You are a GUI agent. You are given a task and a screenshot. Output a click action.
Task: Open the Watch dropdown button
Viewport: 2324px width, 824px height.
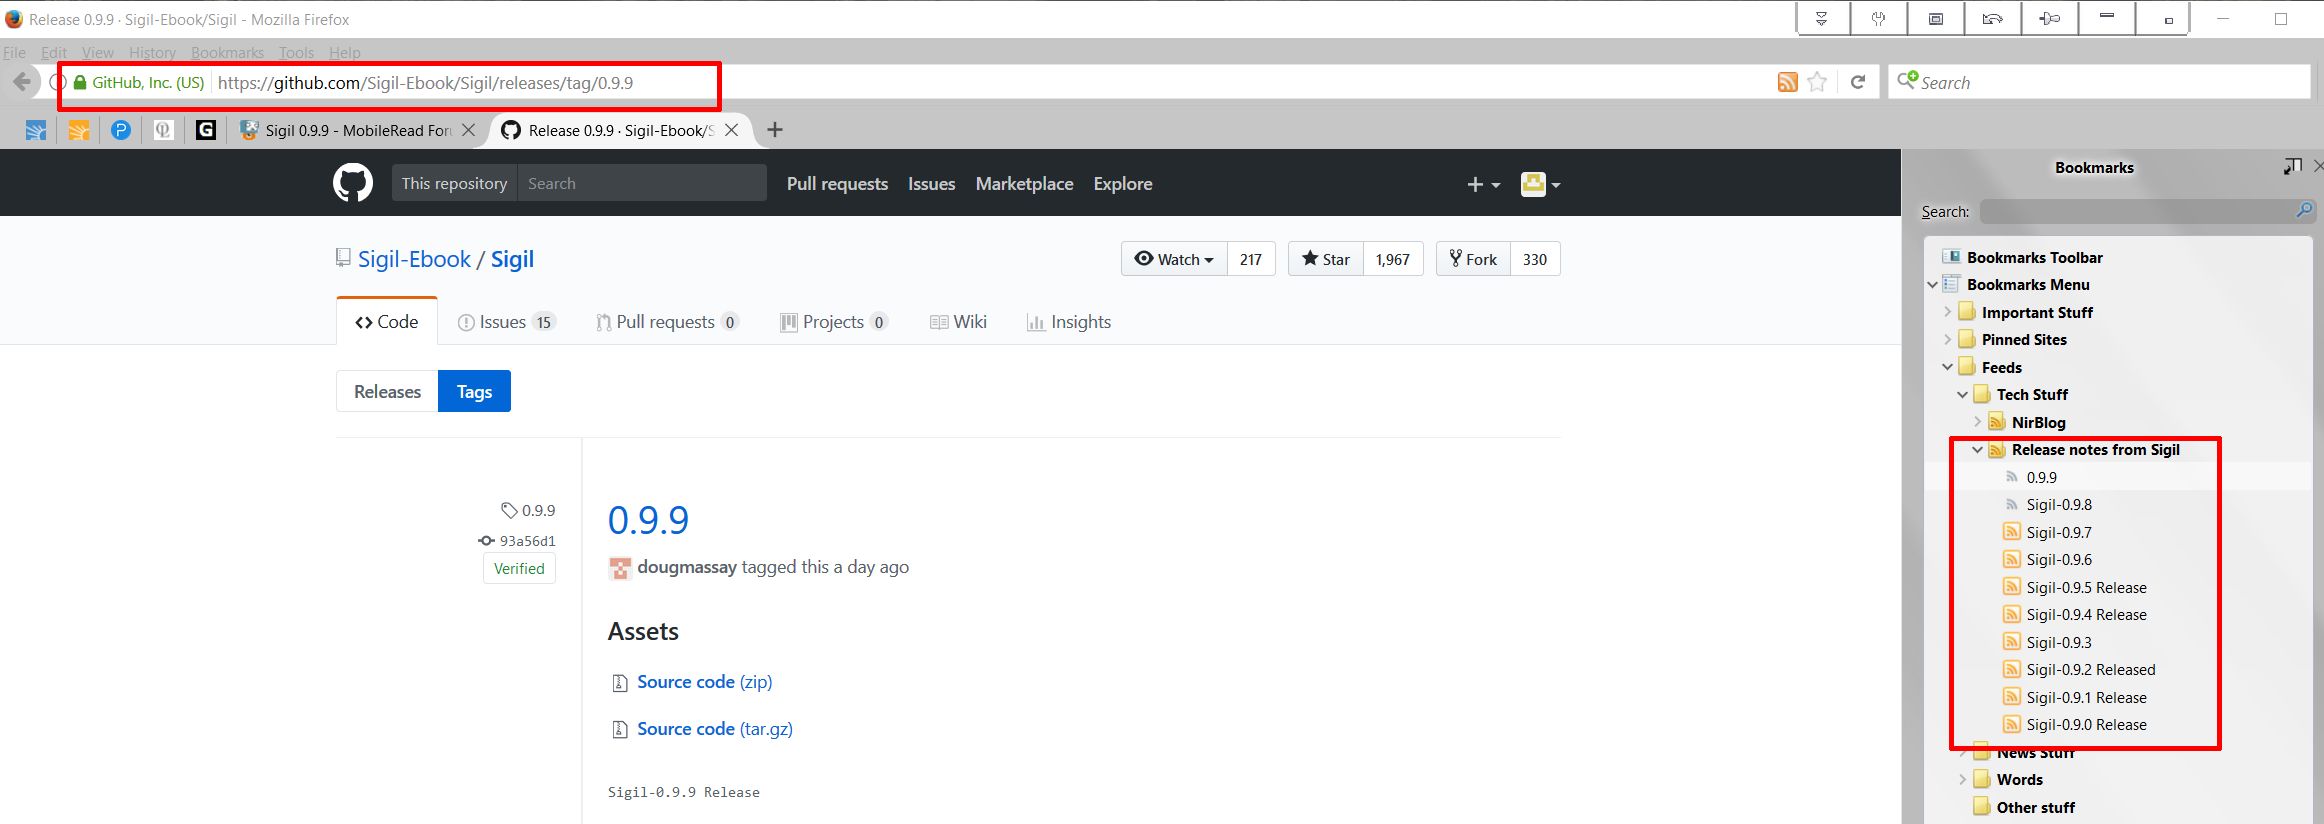click(x=1174, y=259)
